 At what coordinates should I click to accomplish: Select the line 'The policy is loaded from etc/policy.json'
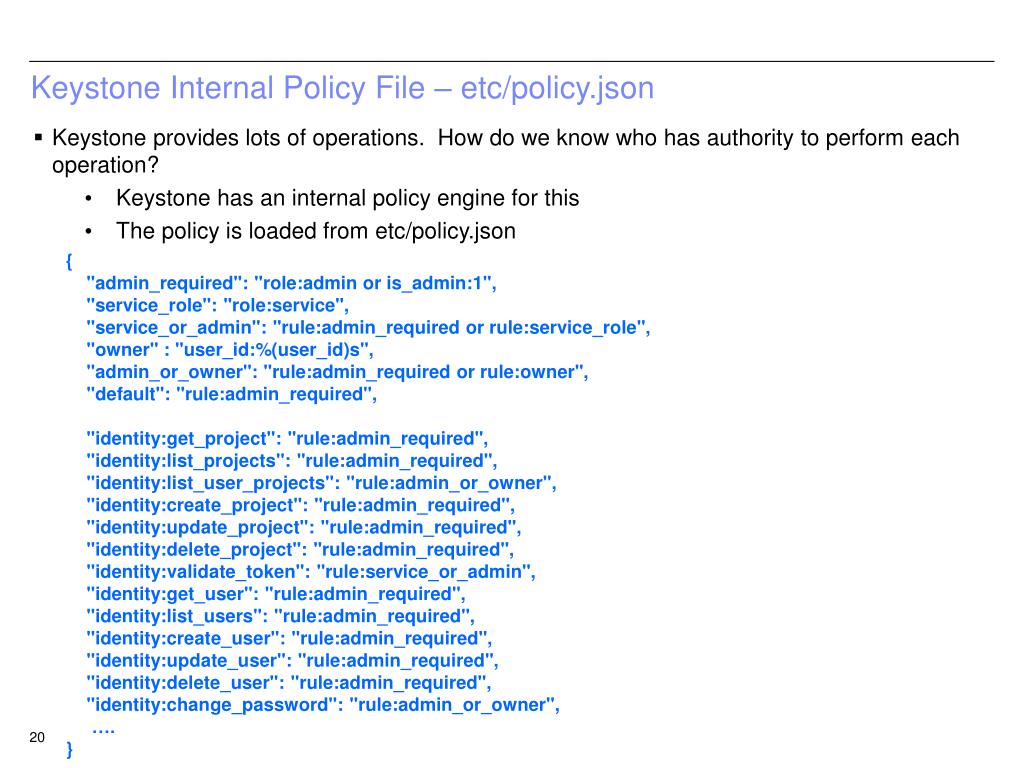click(x=315, y=231)
